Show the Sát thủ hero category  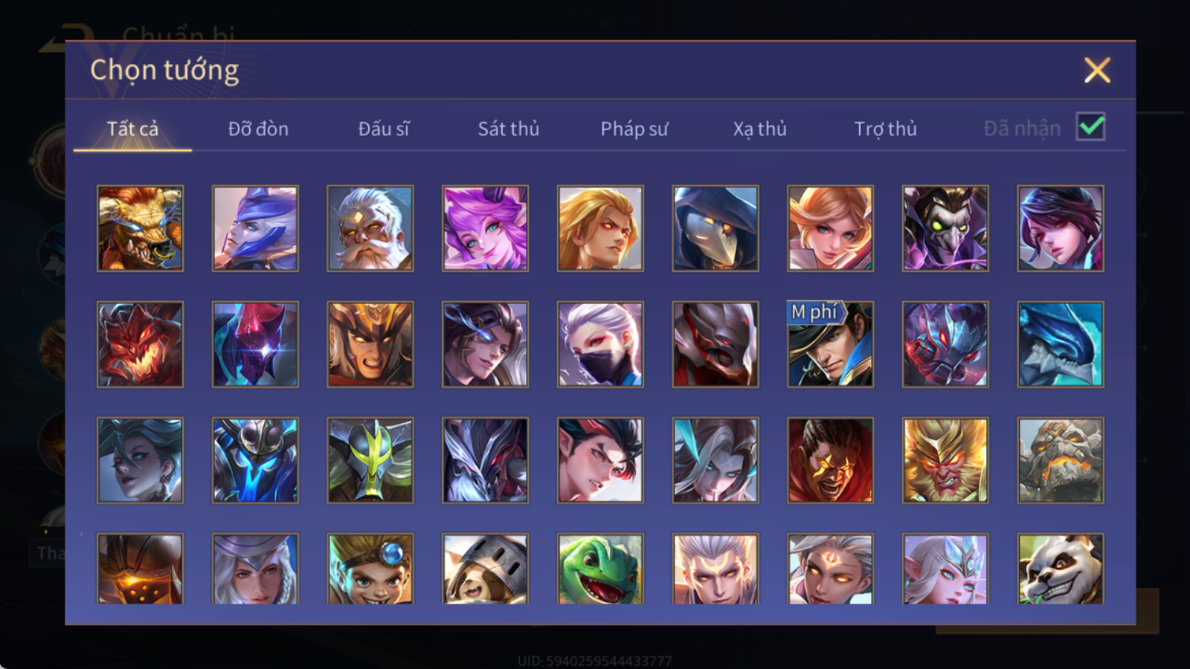point(508,129)
